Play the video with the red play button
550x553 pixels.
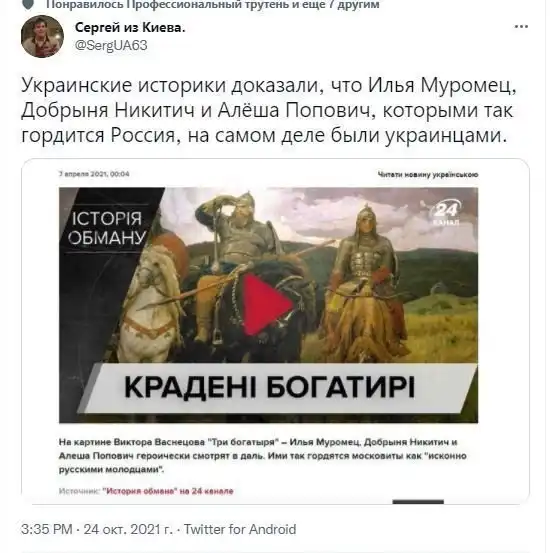point(268,305)
